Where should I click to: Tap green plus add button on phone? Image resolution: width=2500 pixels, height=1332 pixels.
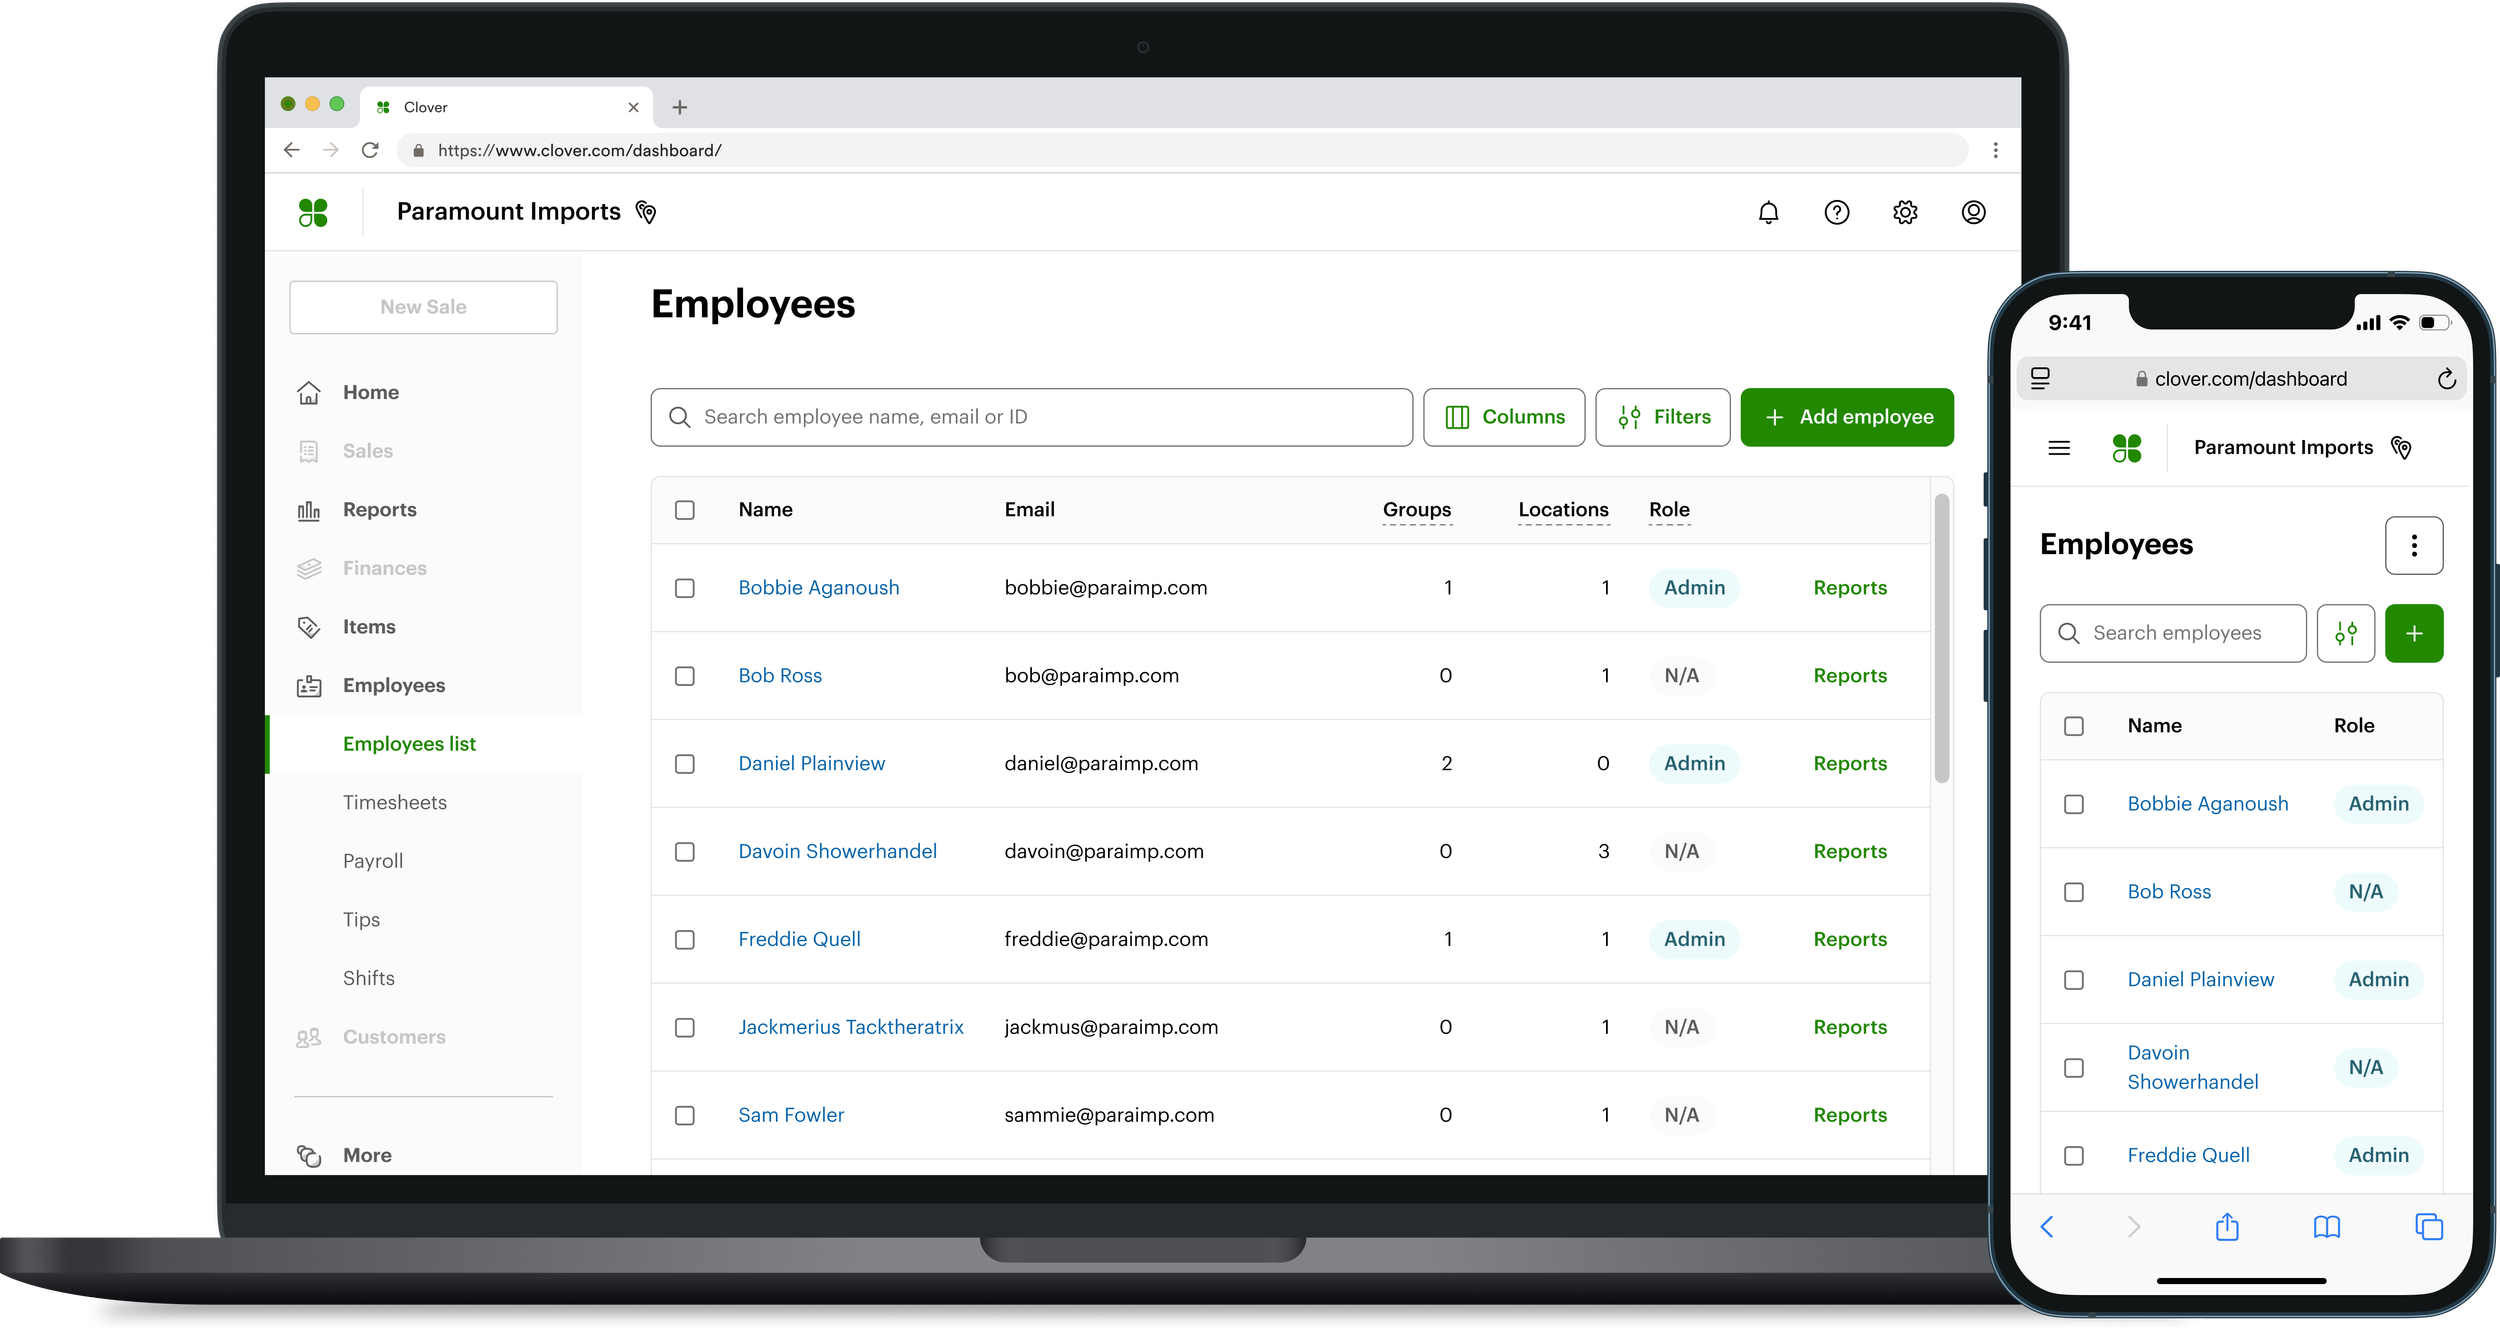(x=2413, y=633)
